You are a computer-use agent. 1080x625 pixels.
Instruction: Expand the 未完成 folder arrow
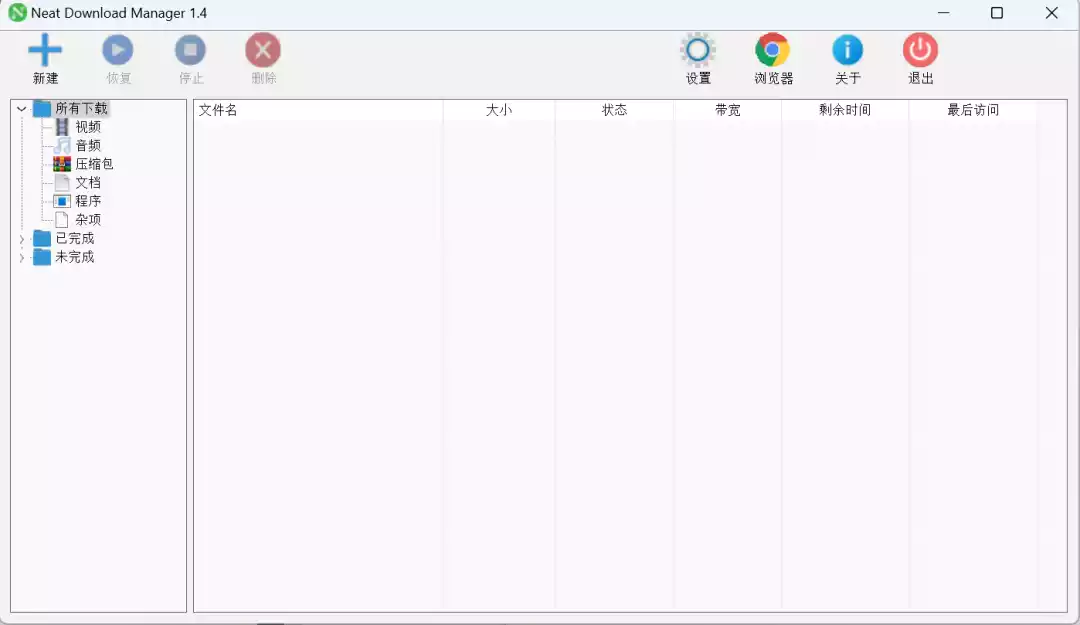[22, 258]
